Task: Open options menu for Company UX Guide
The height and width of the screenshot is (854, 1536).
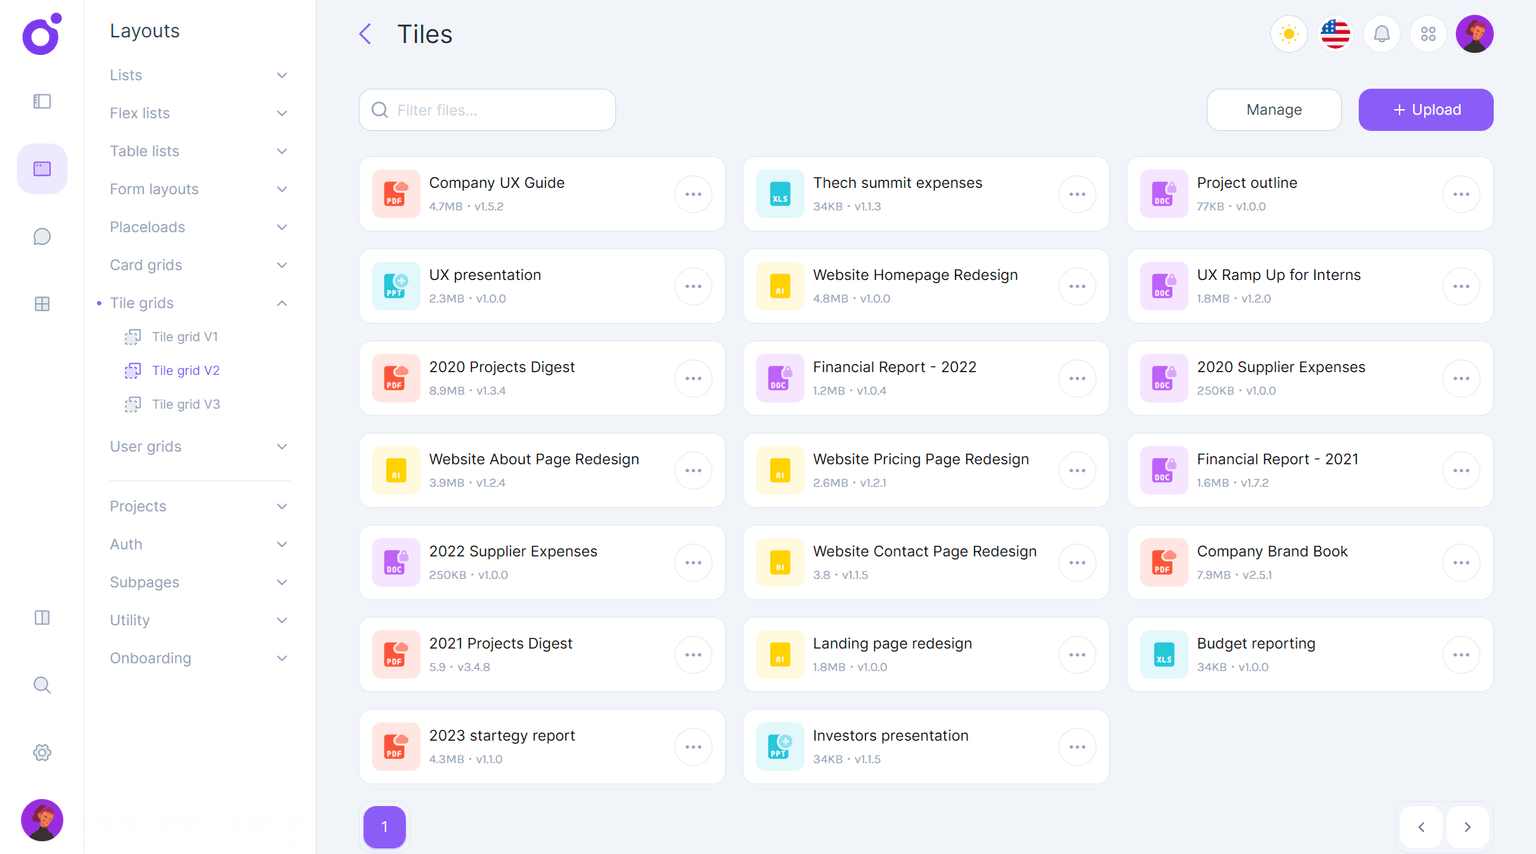Action: click(693, 194)
